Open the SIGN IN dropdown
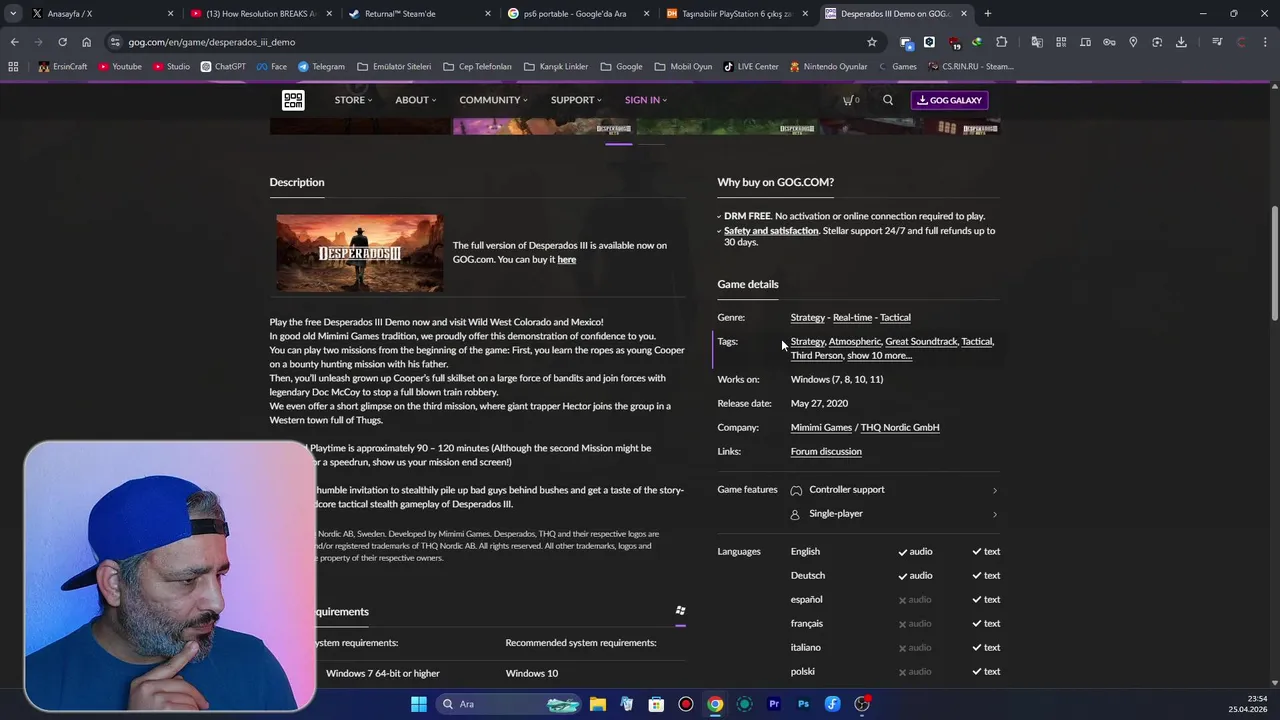 coord(645,100)
